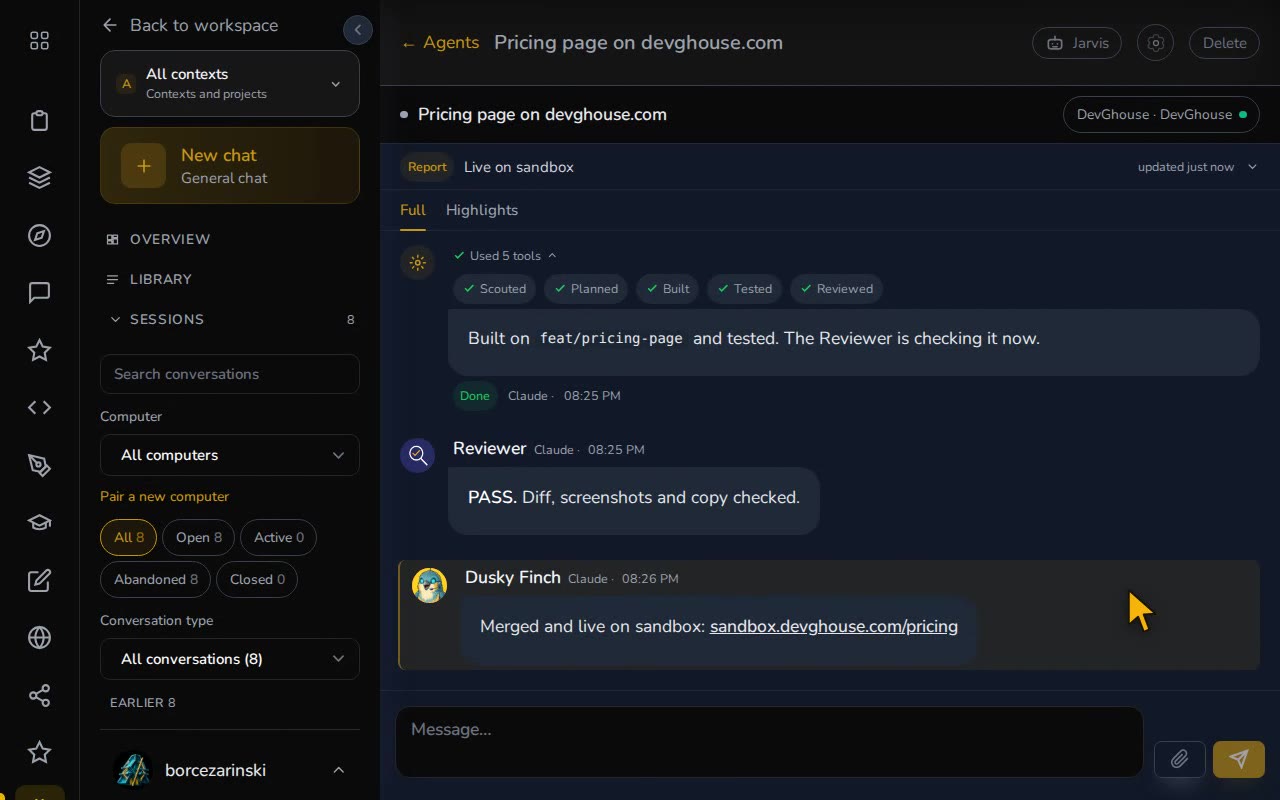Select the All 8 filter chip
The width and height of the screenshot is (1280, 800).
[x=128, y=537]
